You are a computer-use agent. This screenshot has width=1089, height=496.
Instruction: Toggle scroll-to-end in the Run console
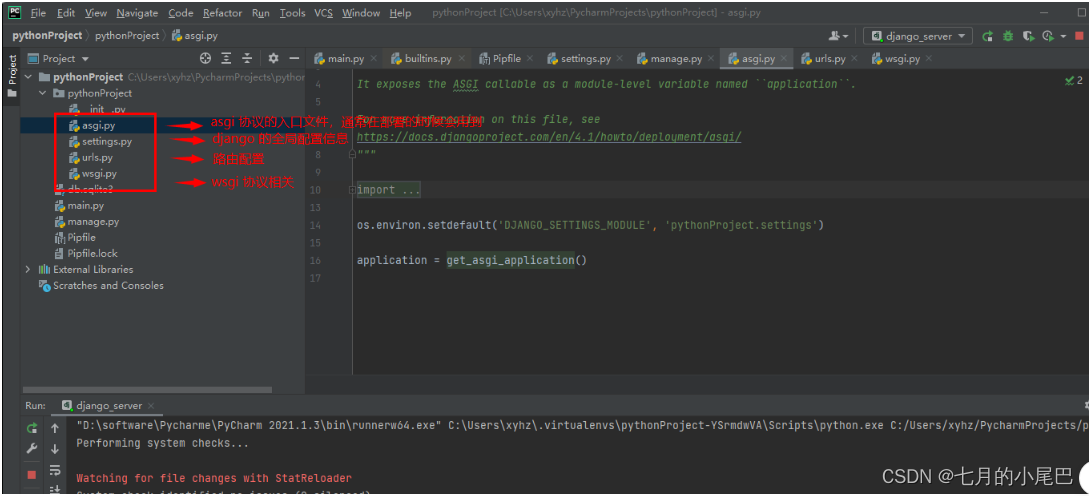click(55, 490)
